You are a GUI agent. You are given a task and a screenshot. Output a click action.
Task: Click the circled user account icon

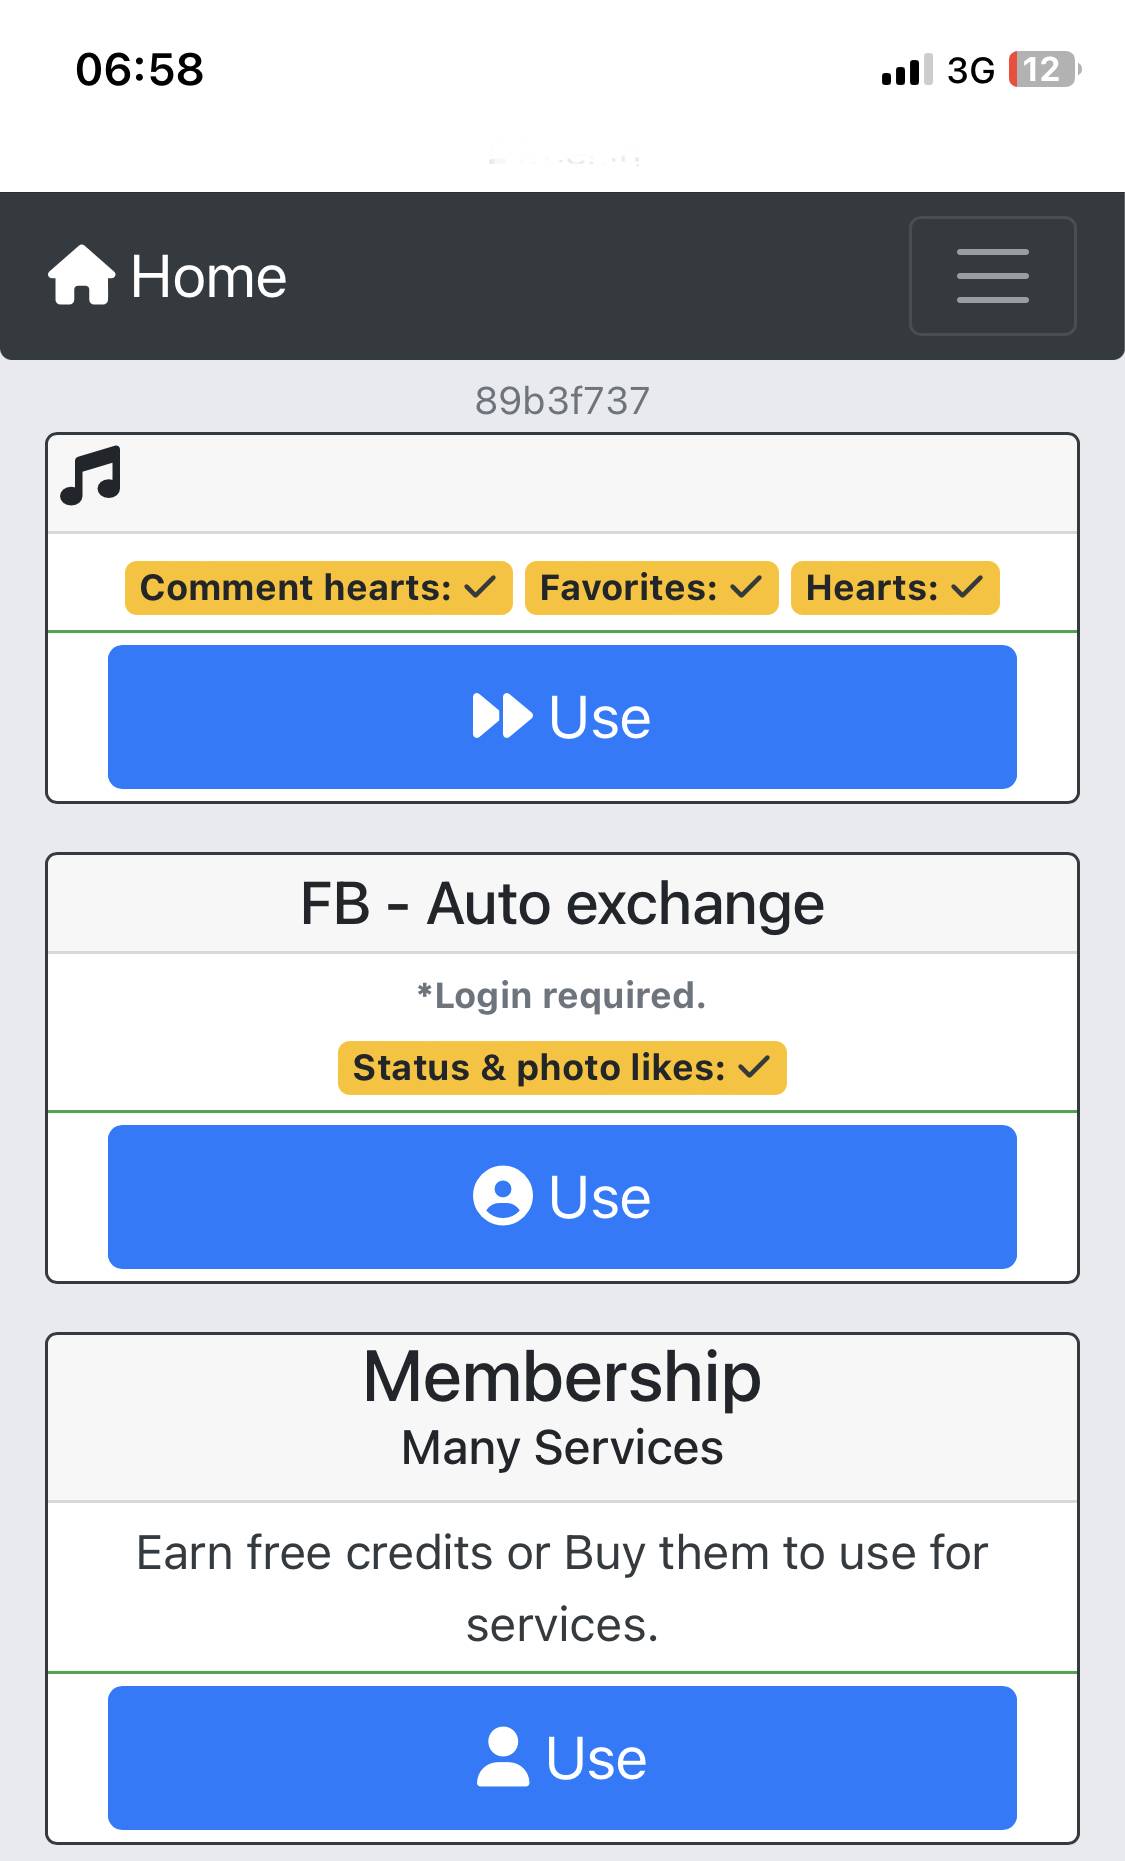502,1196
